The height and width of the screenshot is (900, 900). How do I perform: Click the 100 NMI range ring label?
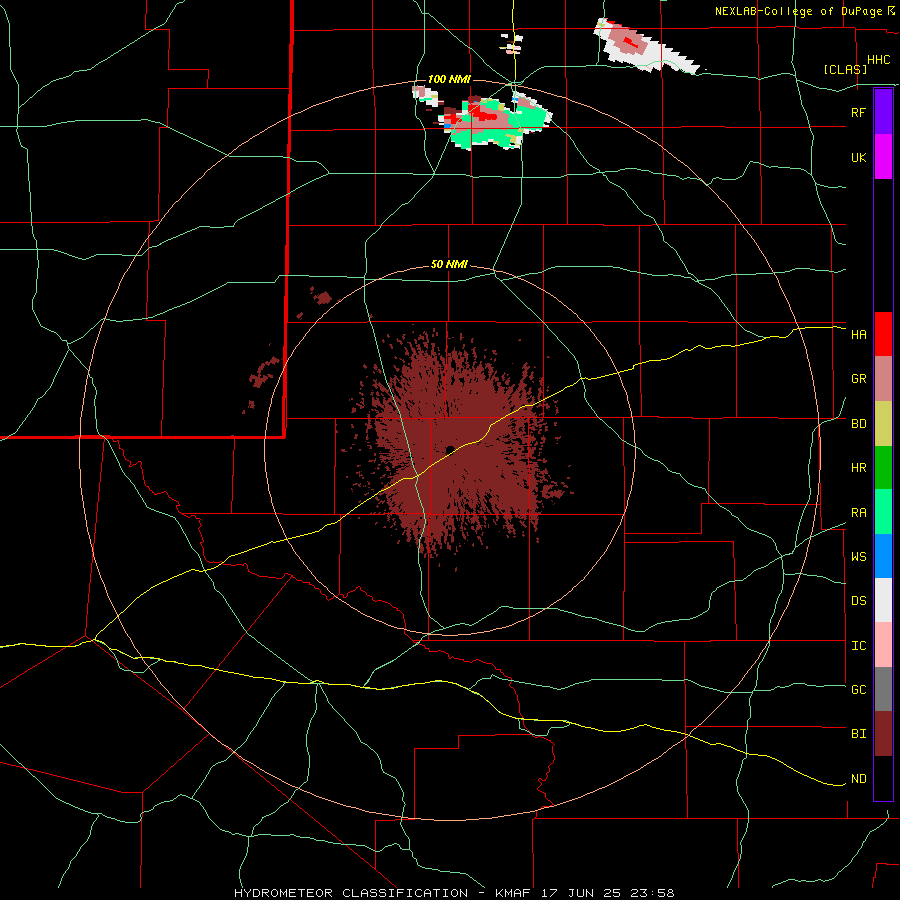(x=449, y=79)
